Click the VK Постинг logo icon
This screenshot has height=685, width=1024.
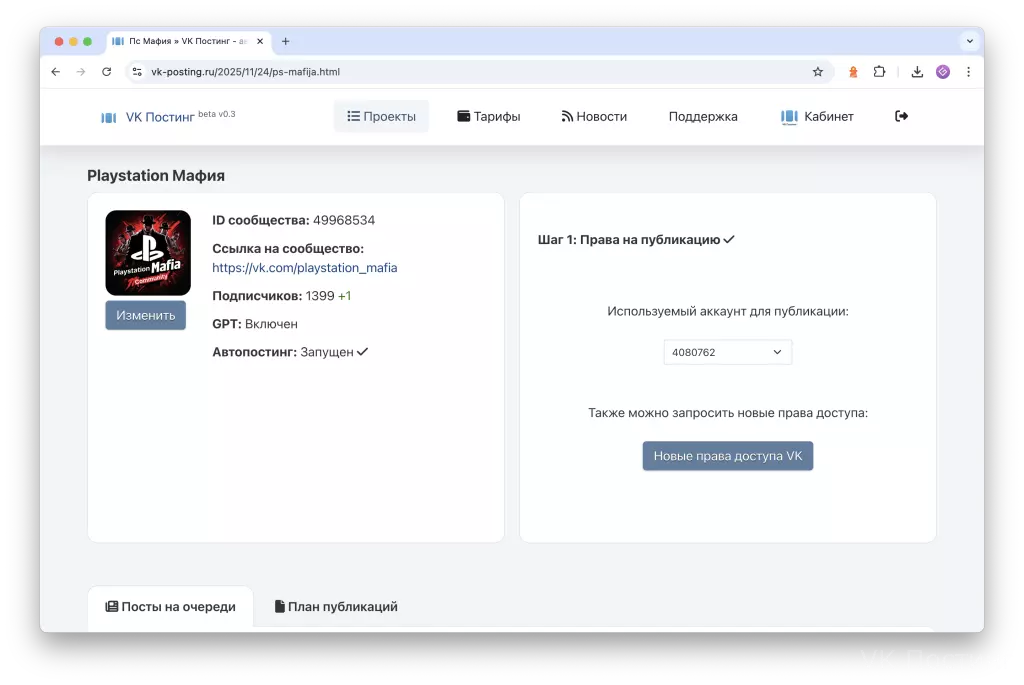(108, 118)
